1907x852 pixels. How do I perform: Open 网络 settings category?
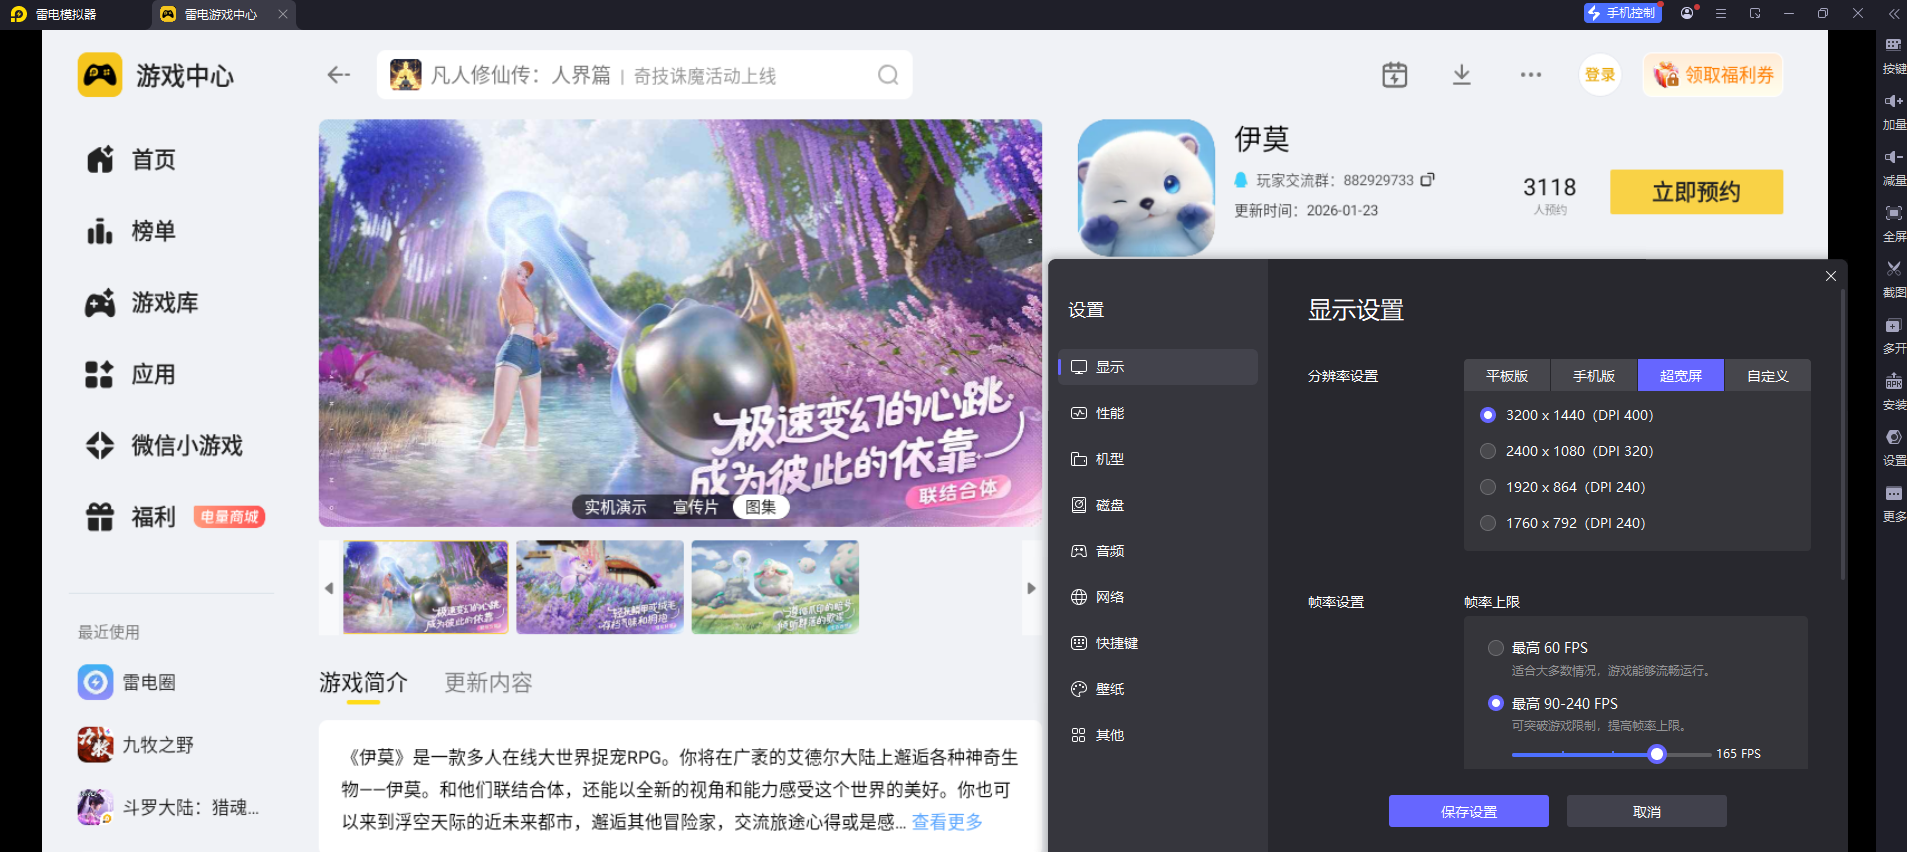[x=1158, y=597]
